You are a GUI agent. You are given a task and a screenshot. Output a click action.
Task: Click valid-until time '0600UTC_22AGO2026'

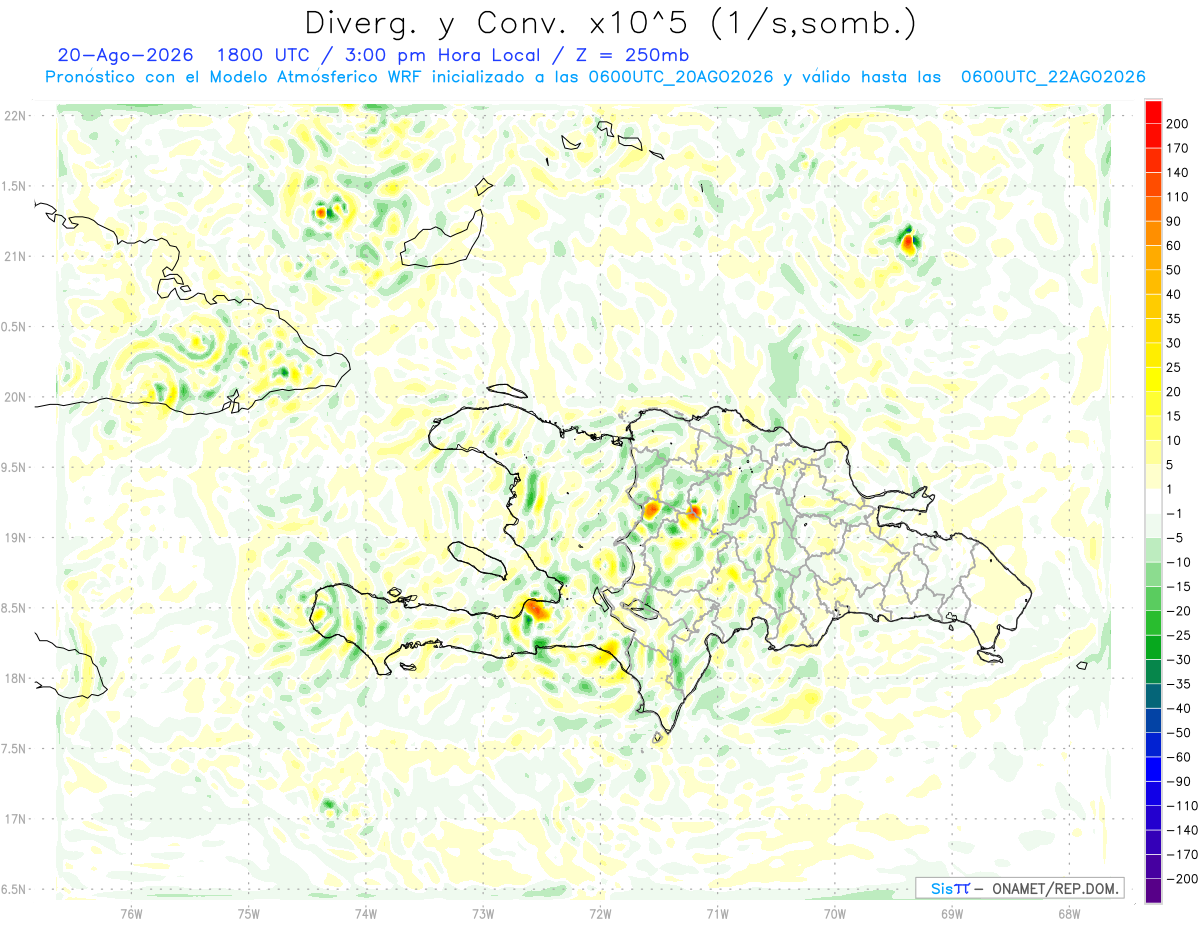1053,77
